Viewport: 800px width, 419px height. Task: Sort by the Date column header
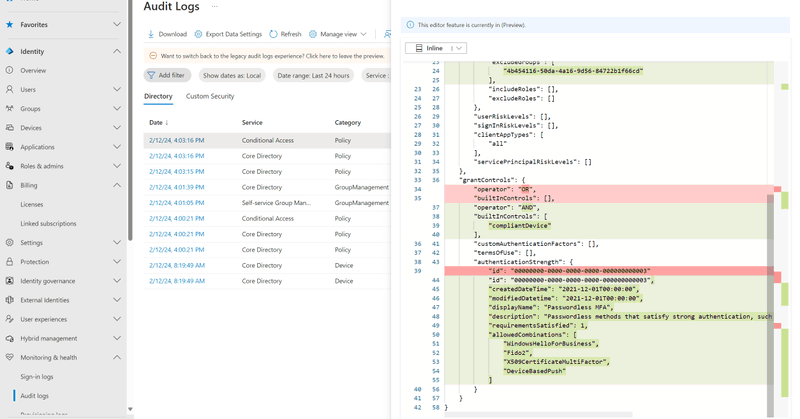pos(159,122)
